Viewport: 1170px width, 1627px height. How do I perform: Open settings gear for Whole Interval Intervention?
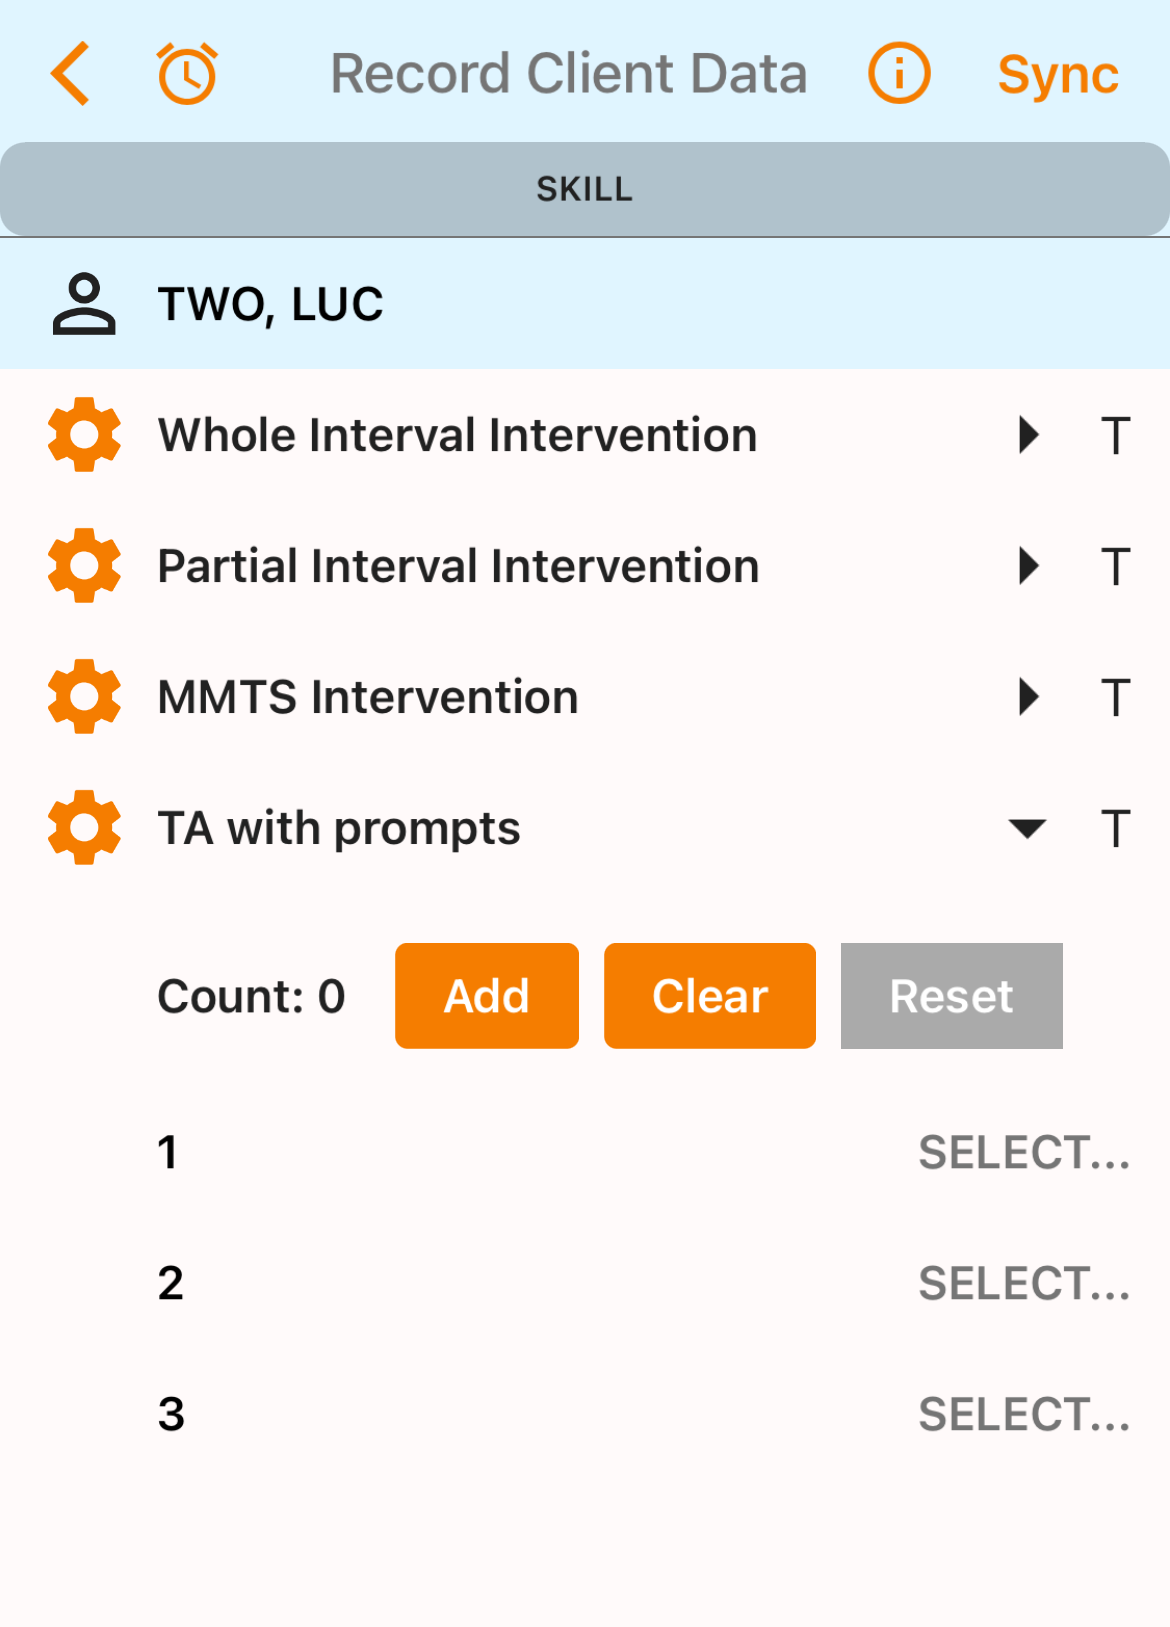(x=84, y=435)
